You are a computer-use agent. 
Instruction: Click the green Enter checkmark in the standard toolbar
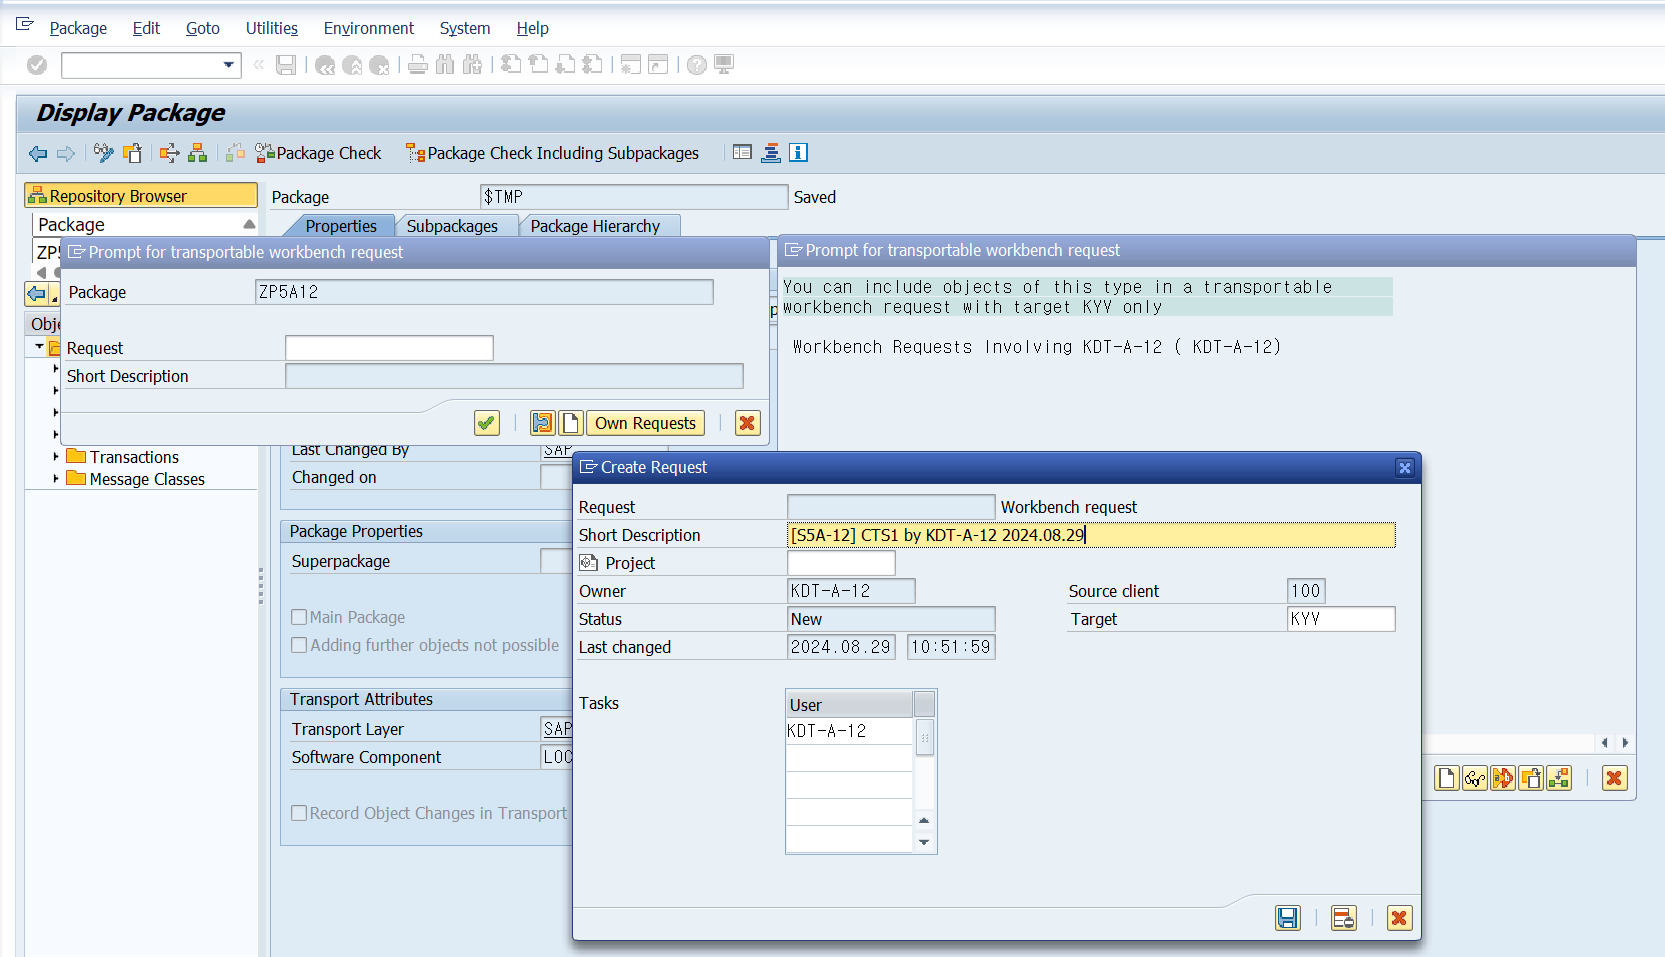pos(37,65)
